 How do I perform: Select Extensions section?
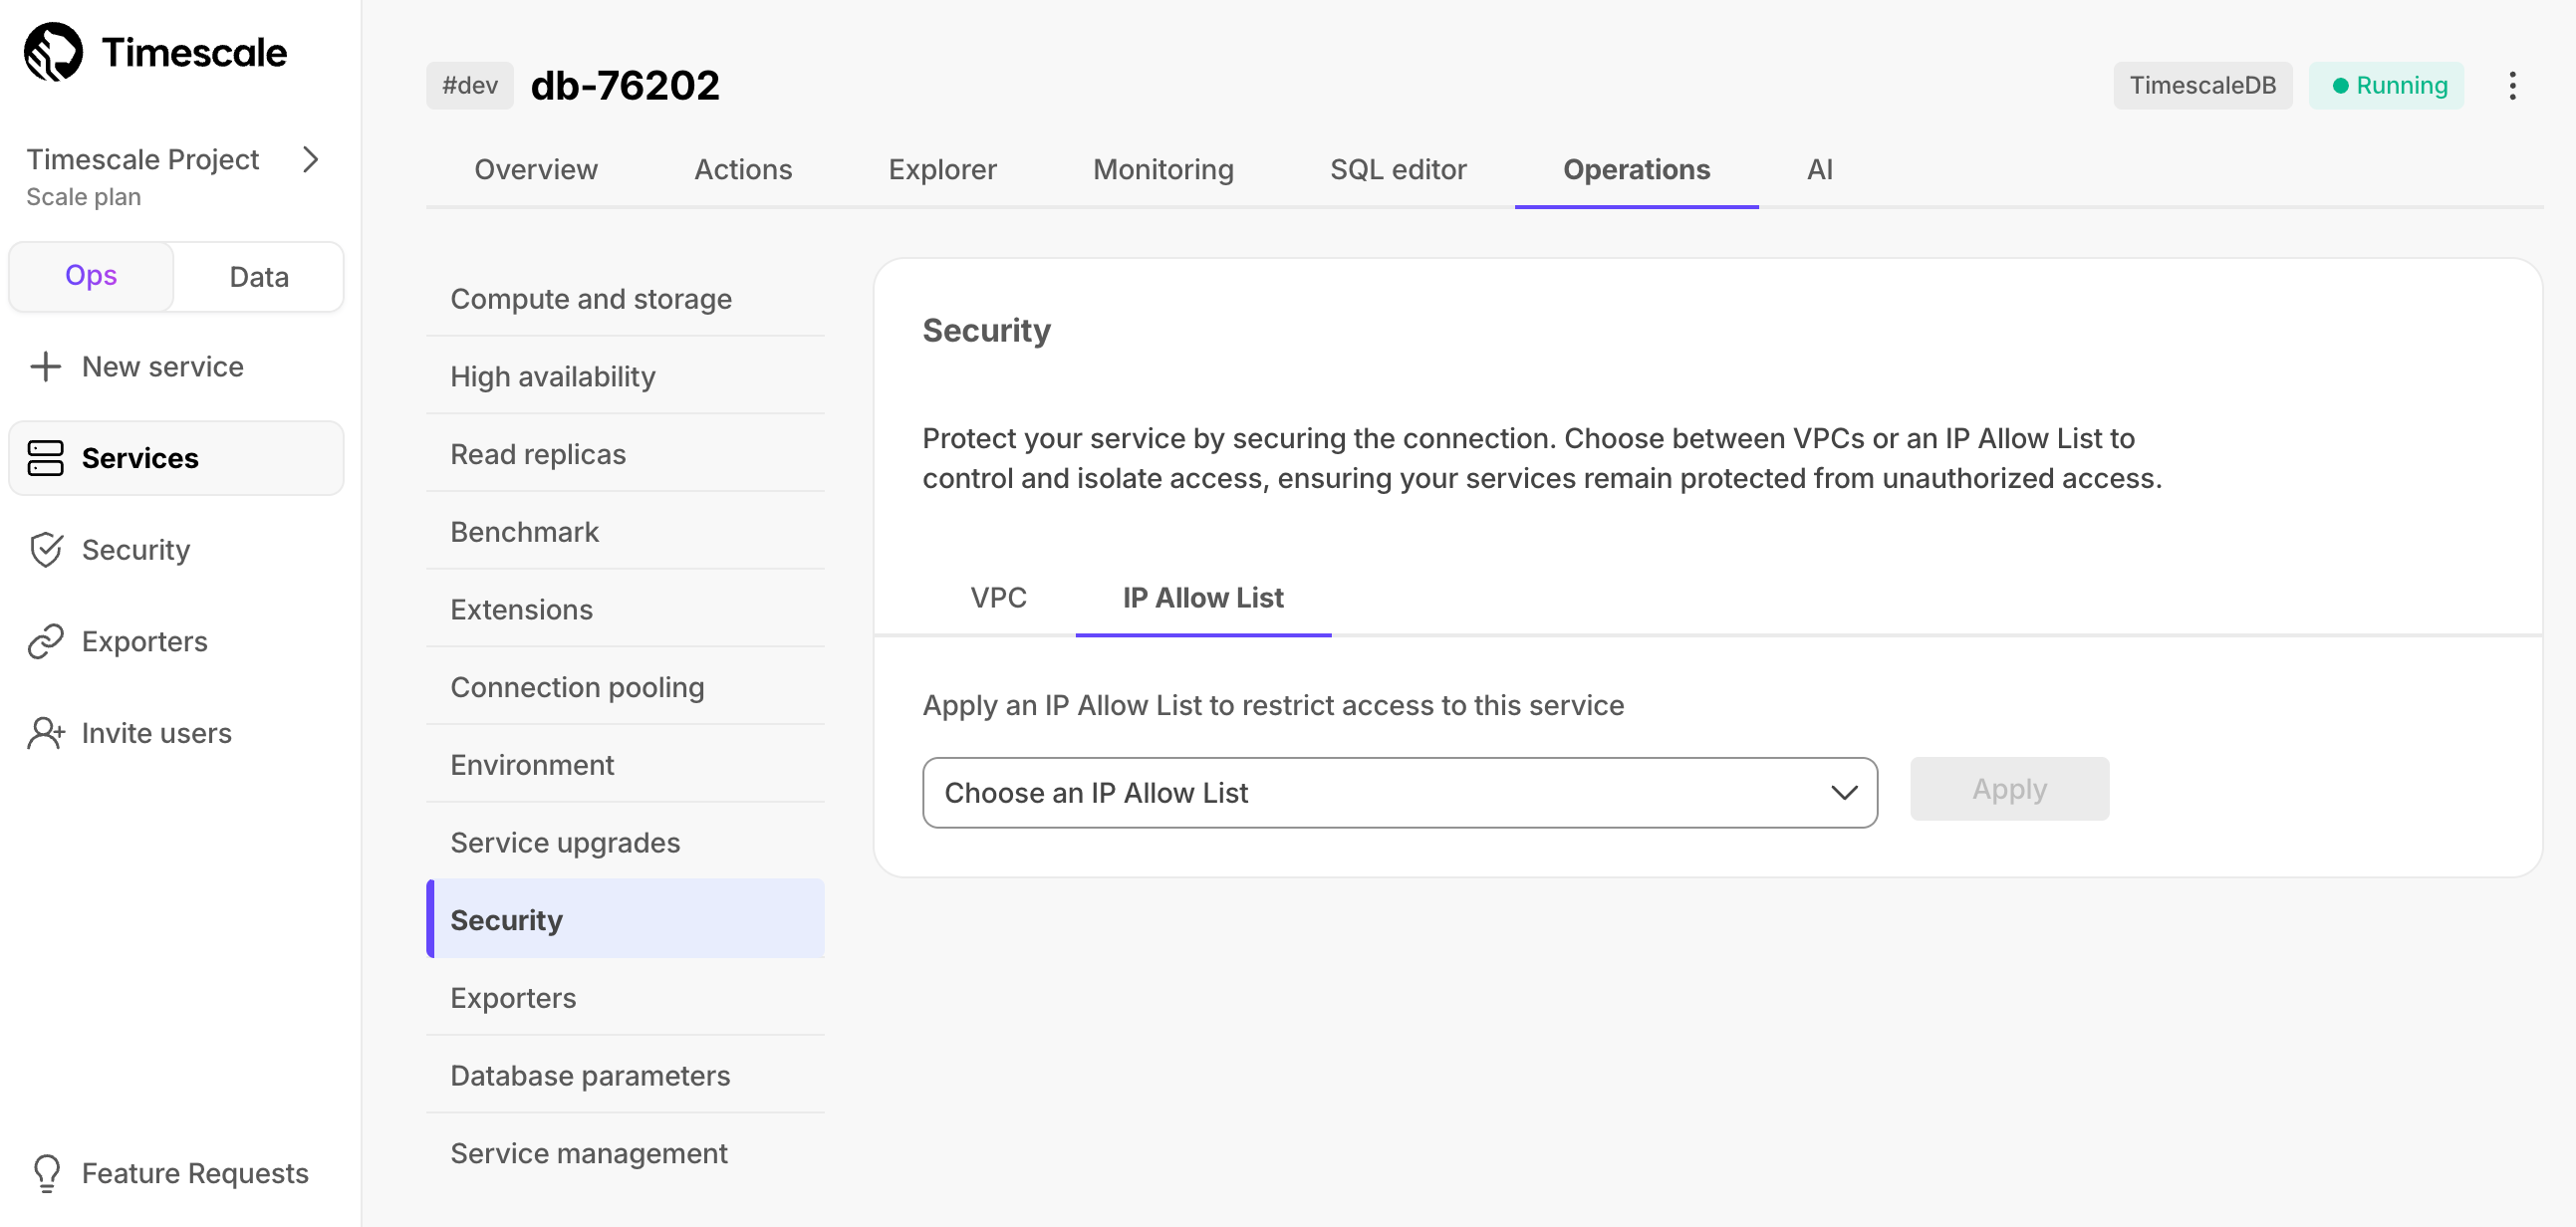coord(625,609)
